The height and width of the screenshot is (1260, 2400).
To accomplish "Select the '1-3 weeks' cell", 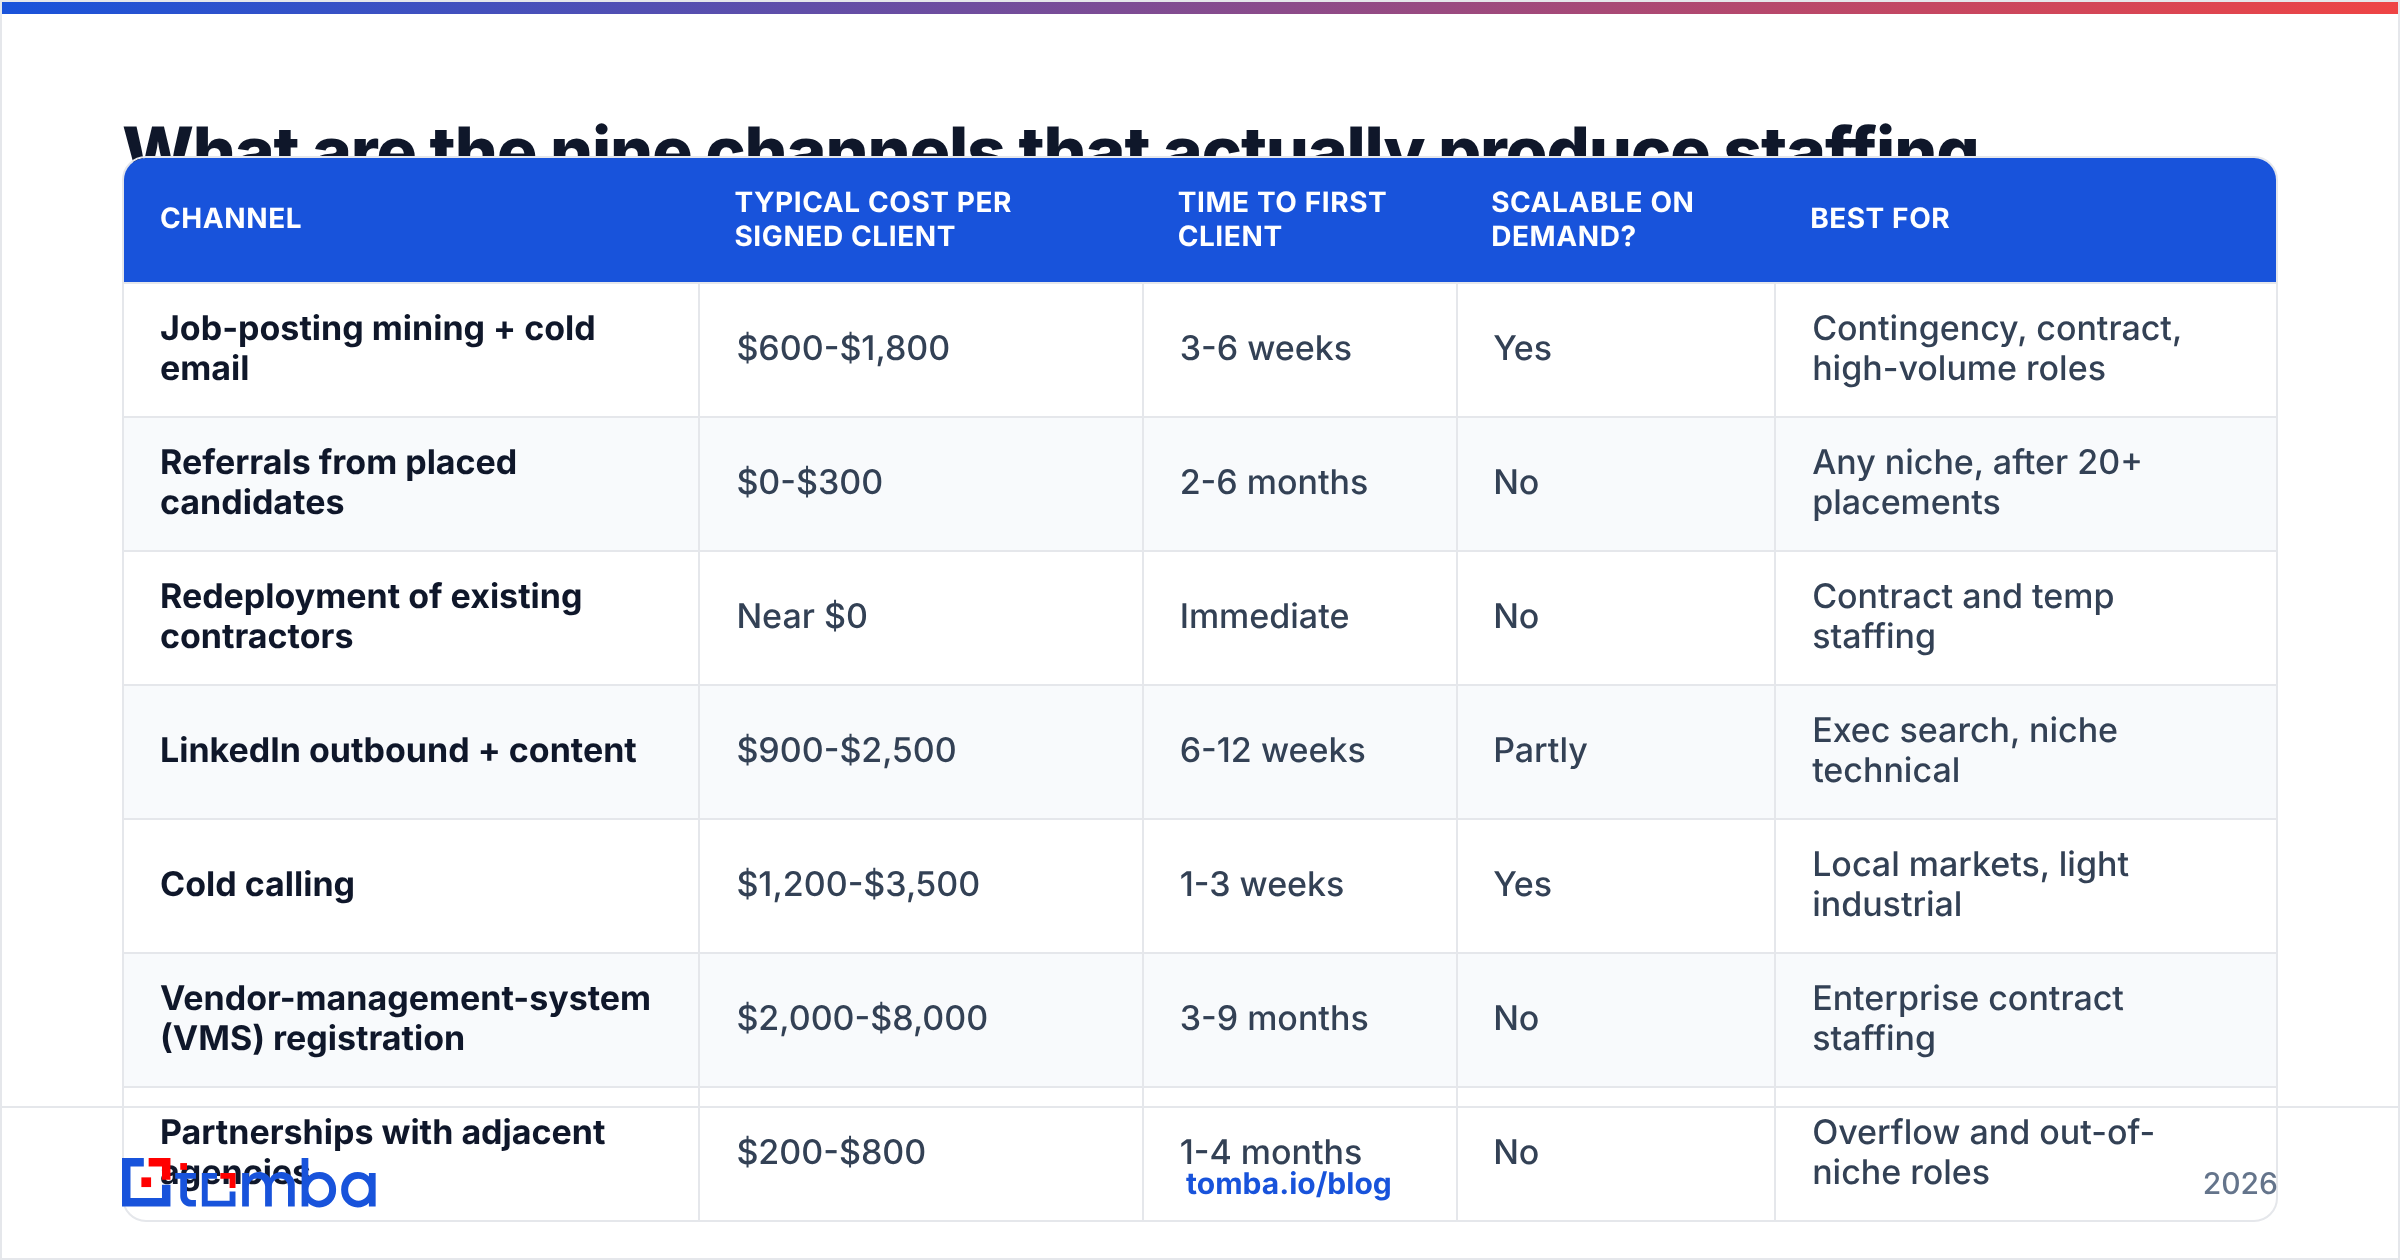I will click(x=1299, y=885).
